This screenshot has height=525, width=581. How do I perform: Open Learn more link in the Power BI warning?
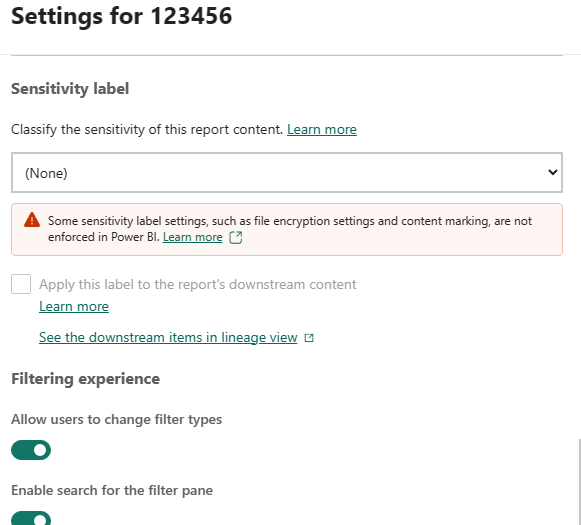(x=193, y=237)
